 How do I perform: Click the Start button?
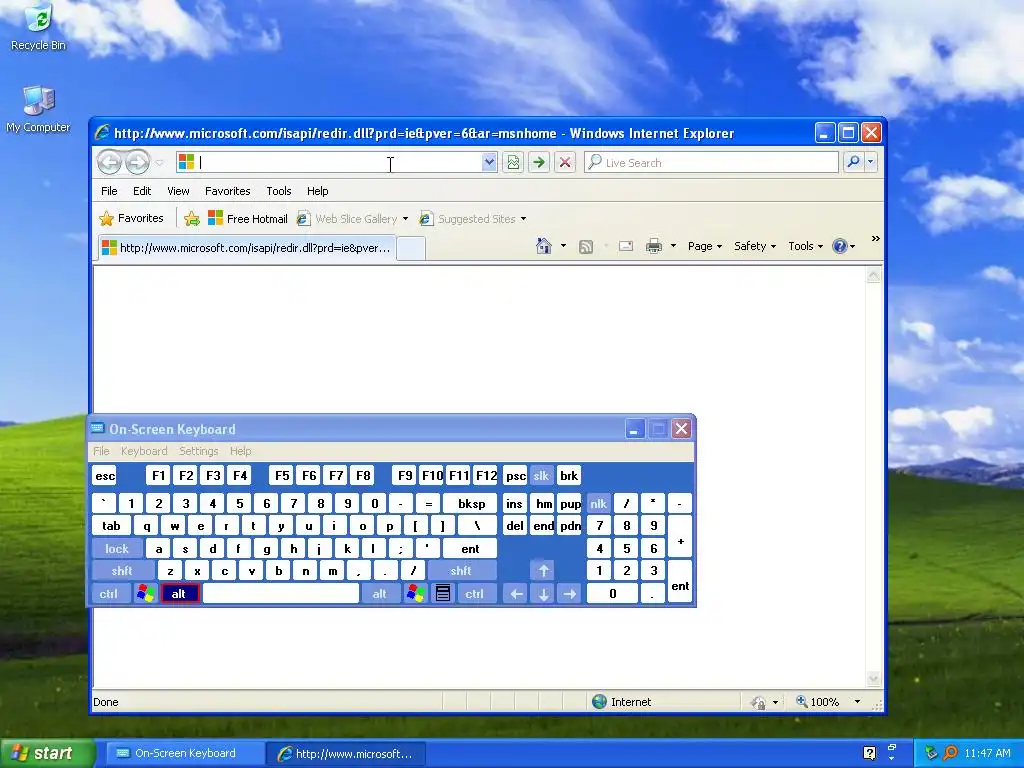pyautogui.click(x=46, y=753)
